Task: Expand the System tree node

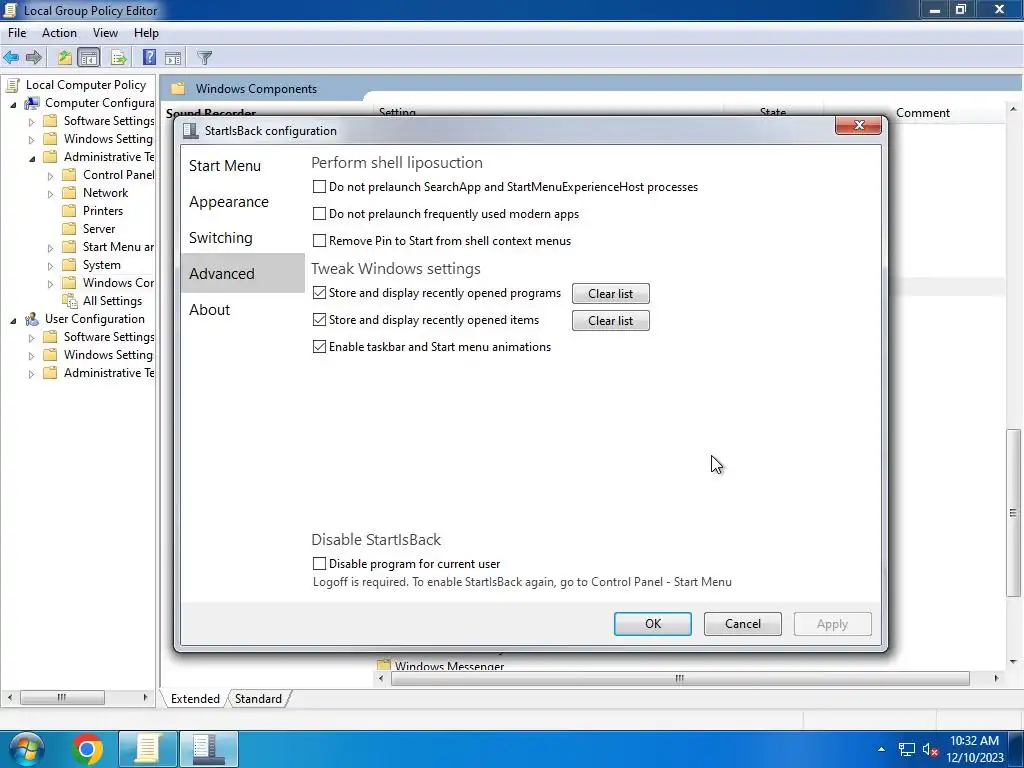Action: tap(50, 266)
